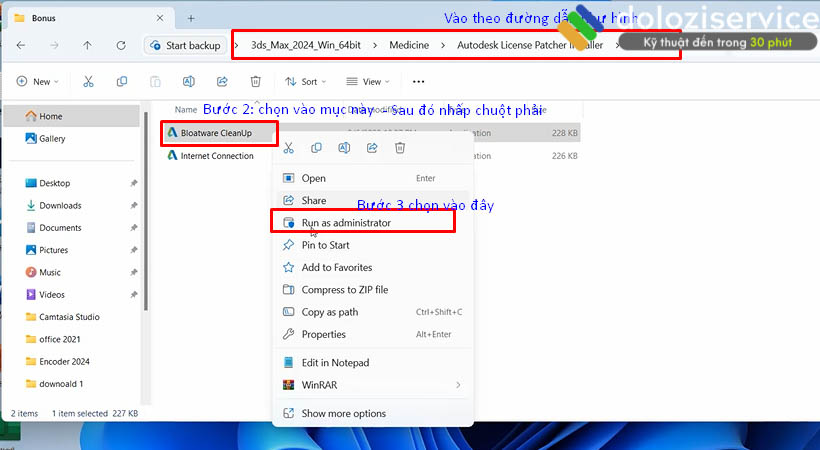The image size is (820, 450).
Task: Open a new tab with the plus button
Action: 191,18
